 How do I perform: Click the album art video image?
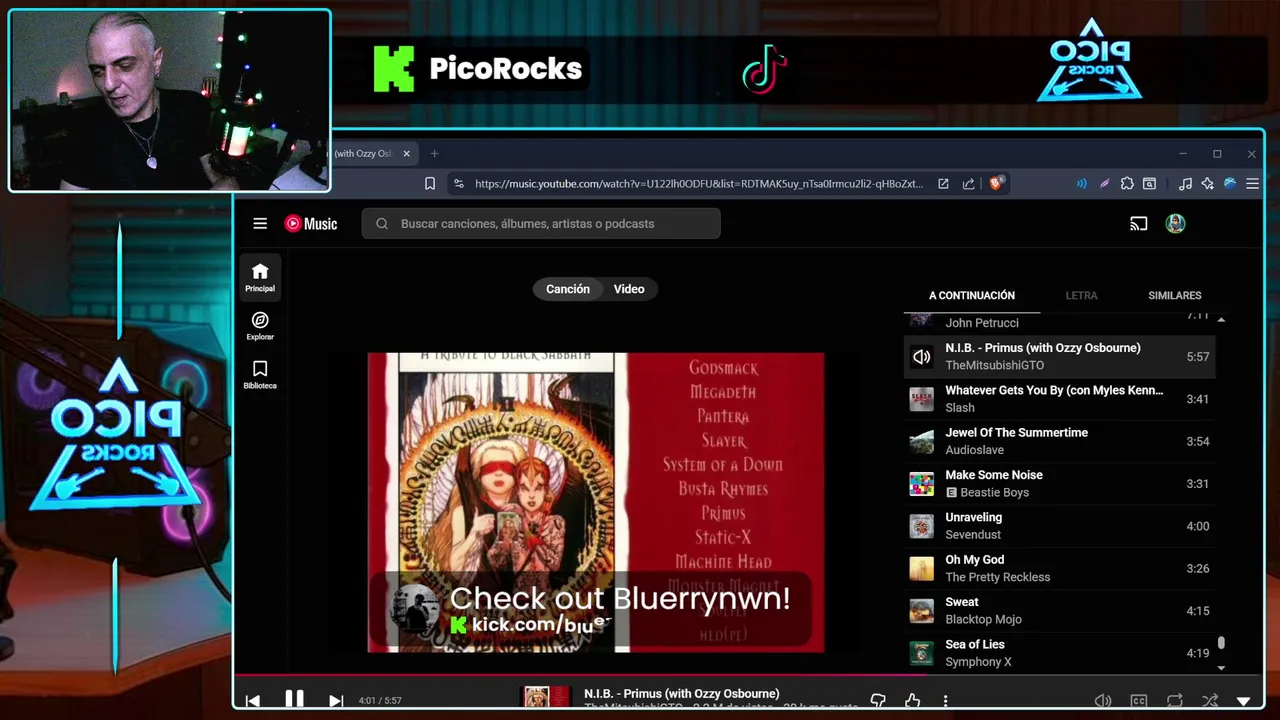pyautogui.click(x=596, y=502)
